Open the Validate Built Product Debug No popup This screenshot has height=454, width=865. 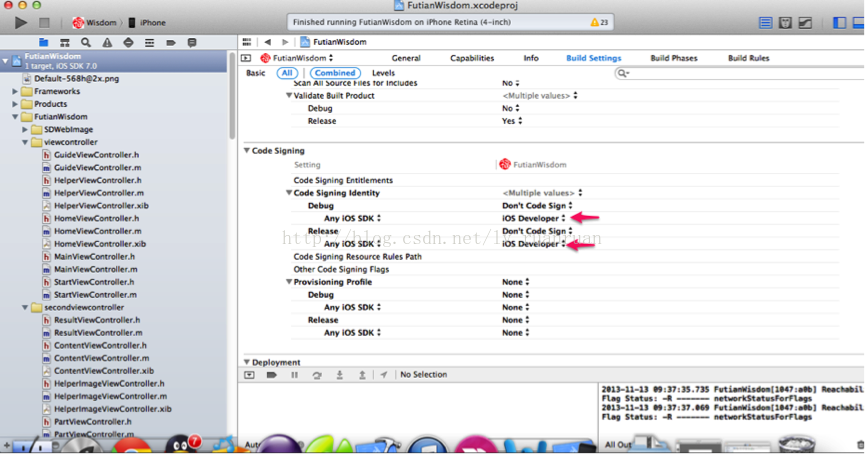(x=510, y=108)
